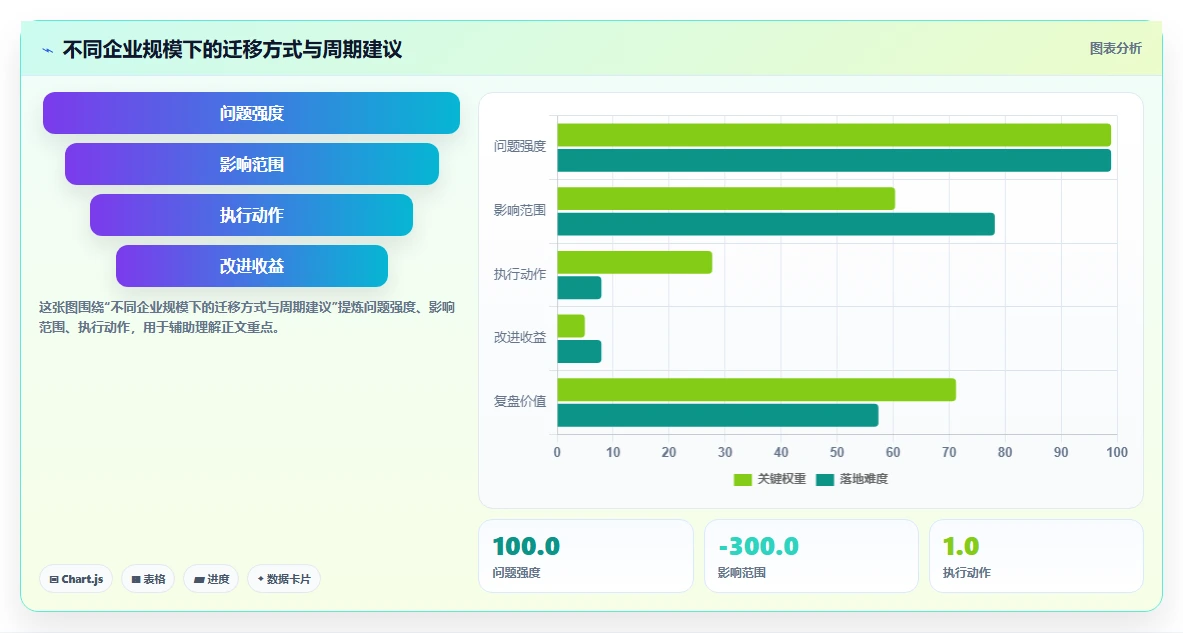Click the 复盘价值 teal bar
Image resolution: width=1183 pixels, height=633 pixels.
717,415
